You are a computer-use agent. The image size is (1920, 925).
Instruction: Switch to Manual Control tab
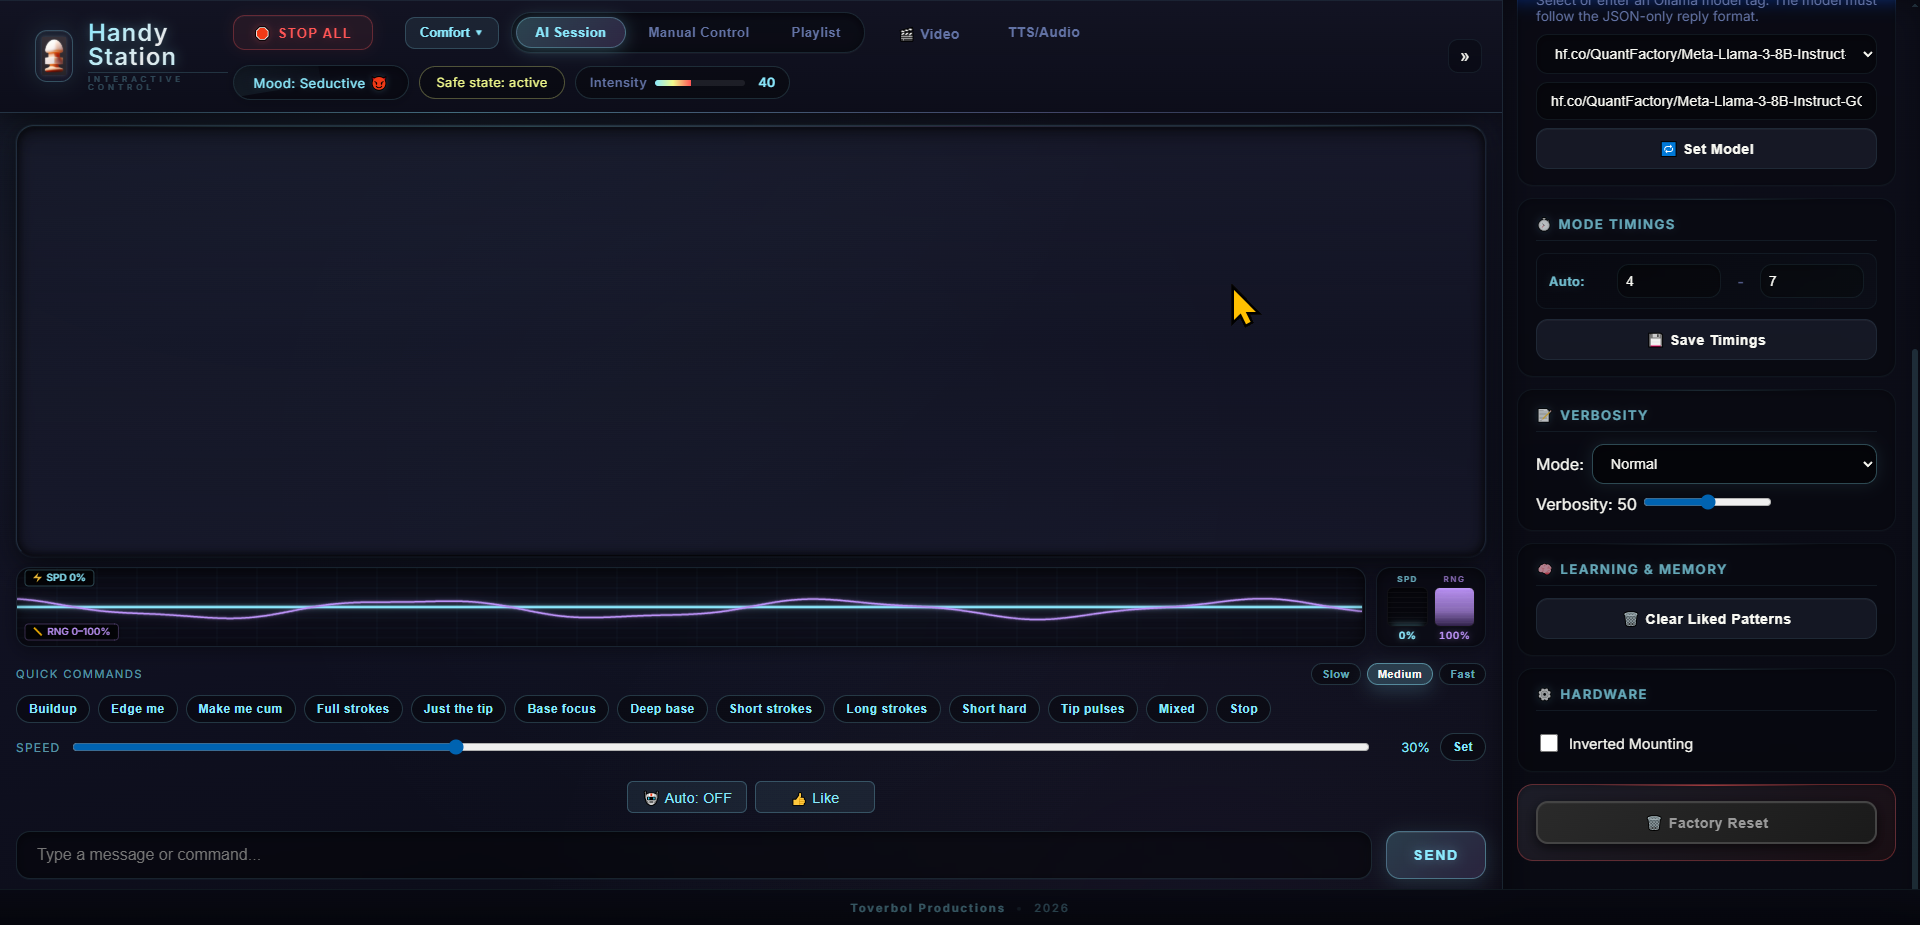click(698, 32)
